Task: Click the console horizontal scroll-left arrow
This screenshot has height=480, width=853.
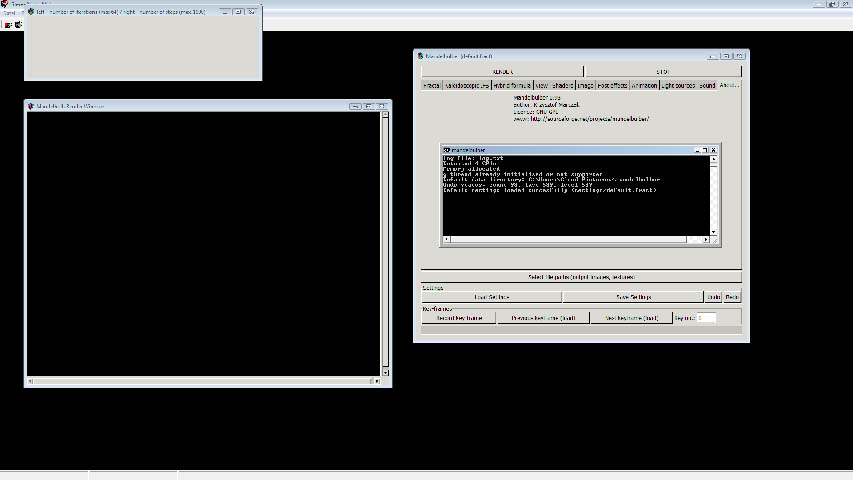Action: (447, 239)
